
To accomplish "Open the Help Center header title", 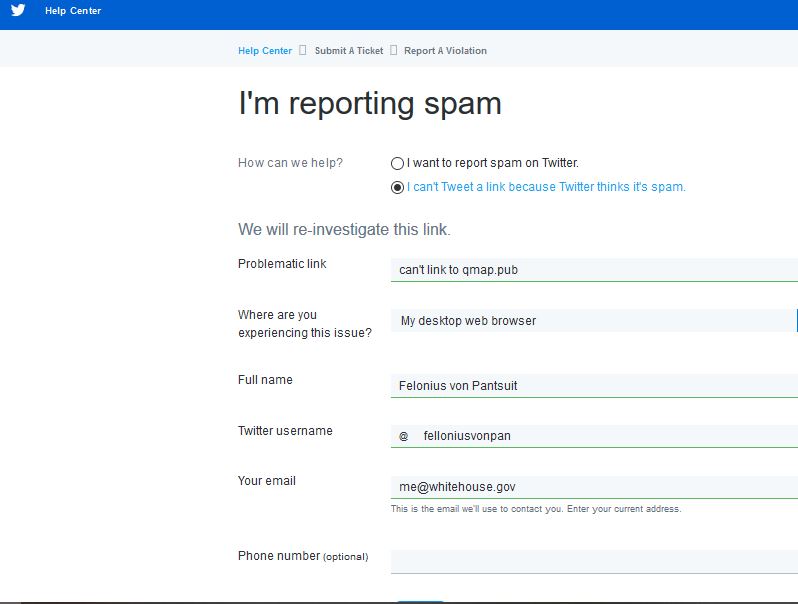I will click(x=73, y=11).
